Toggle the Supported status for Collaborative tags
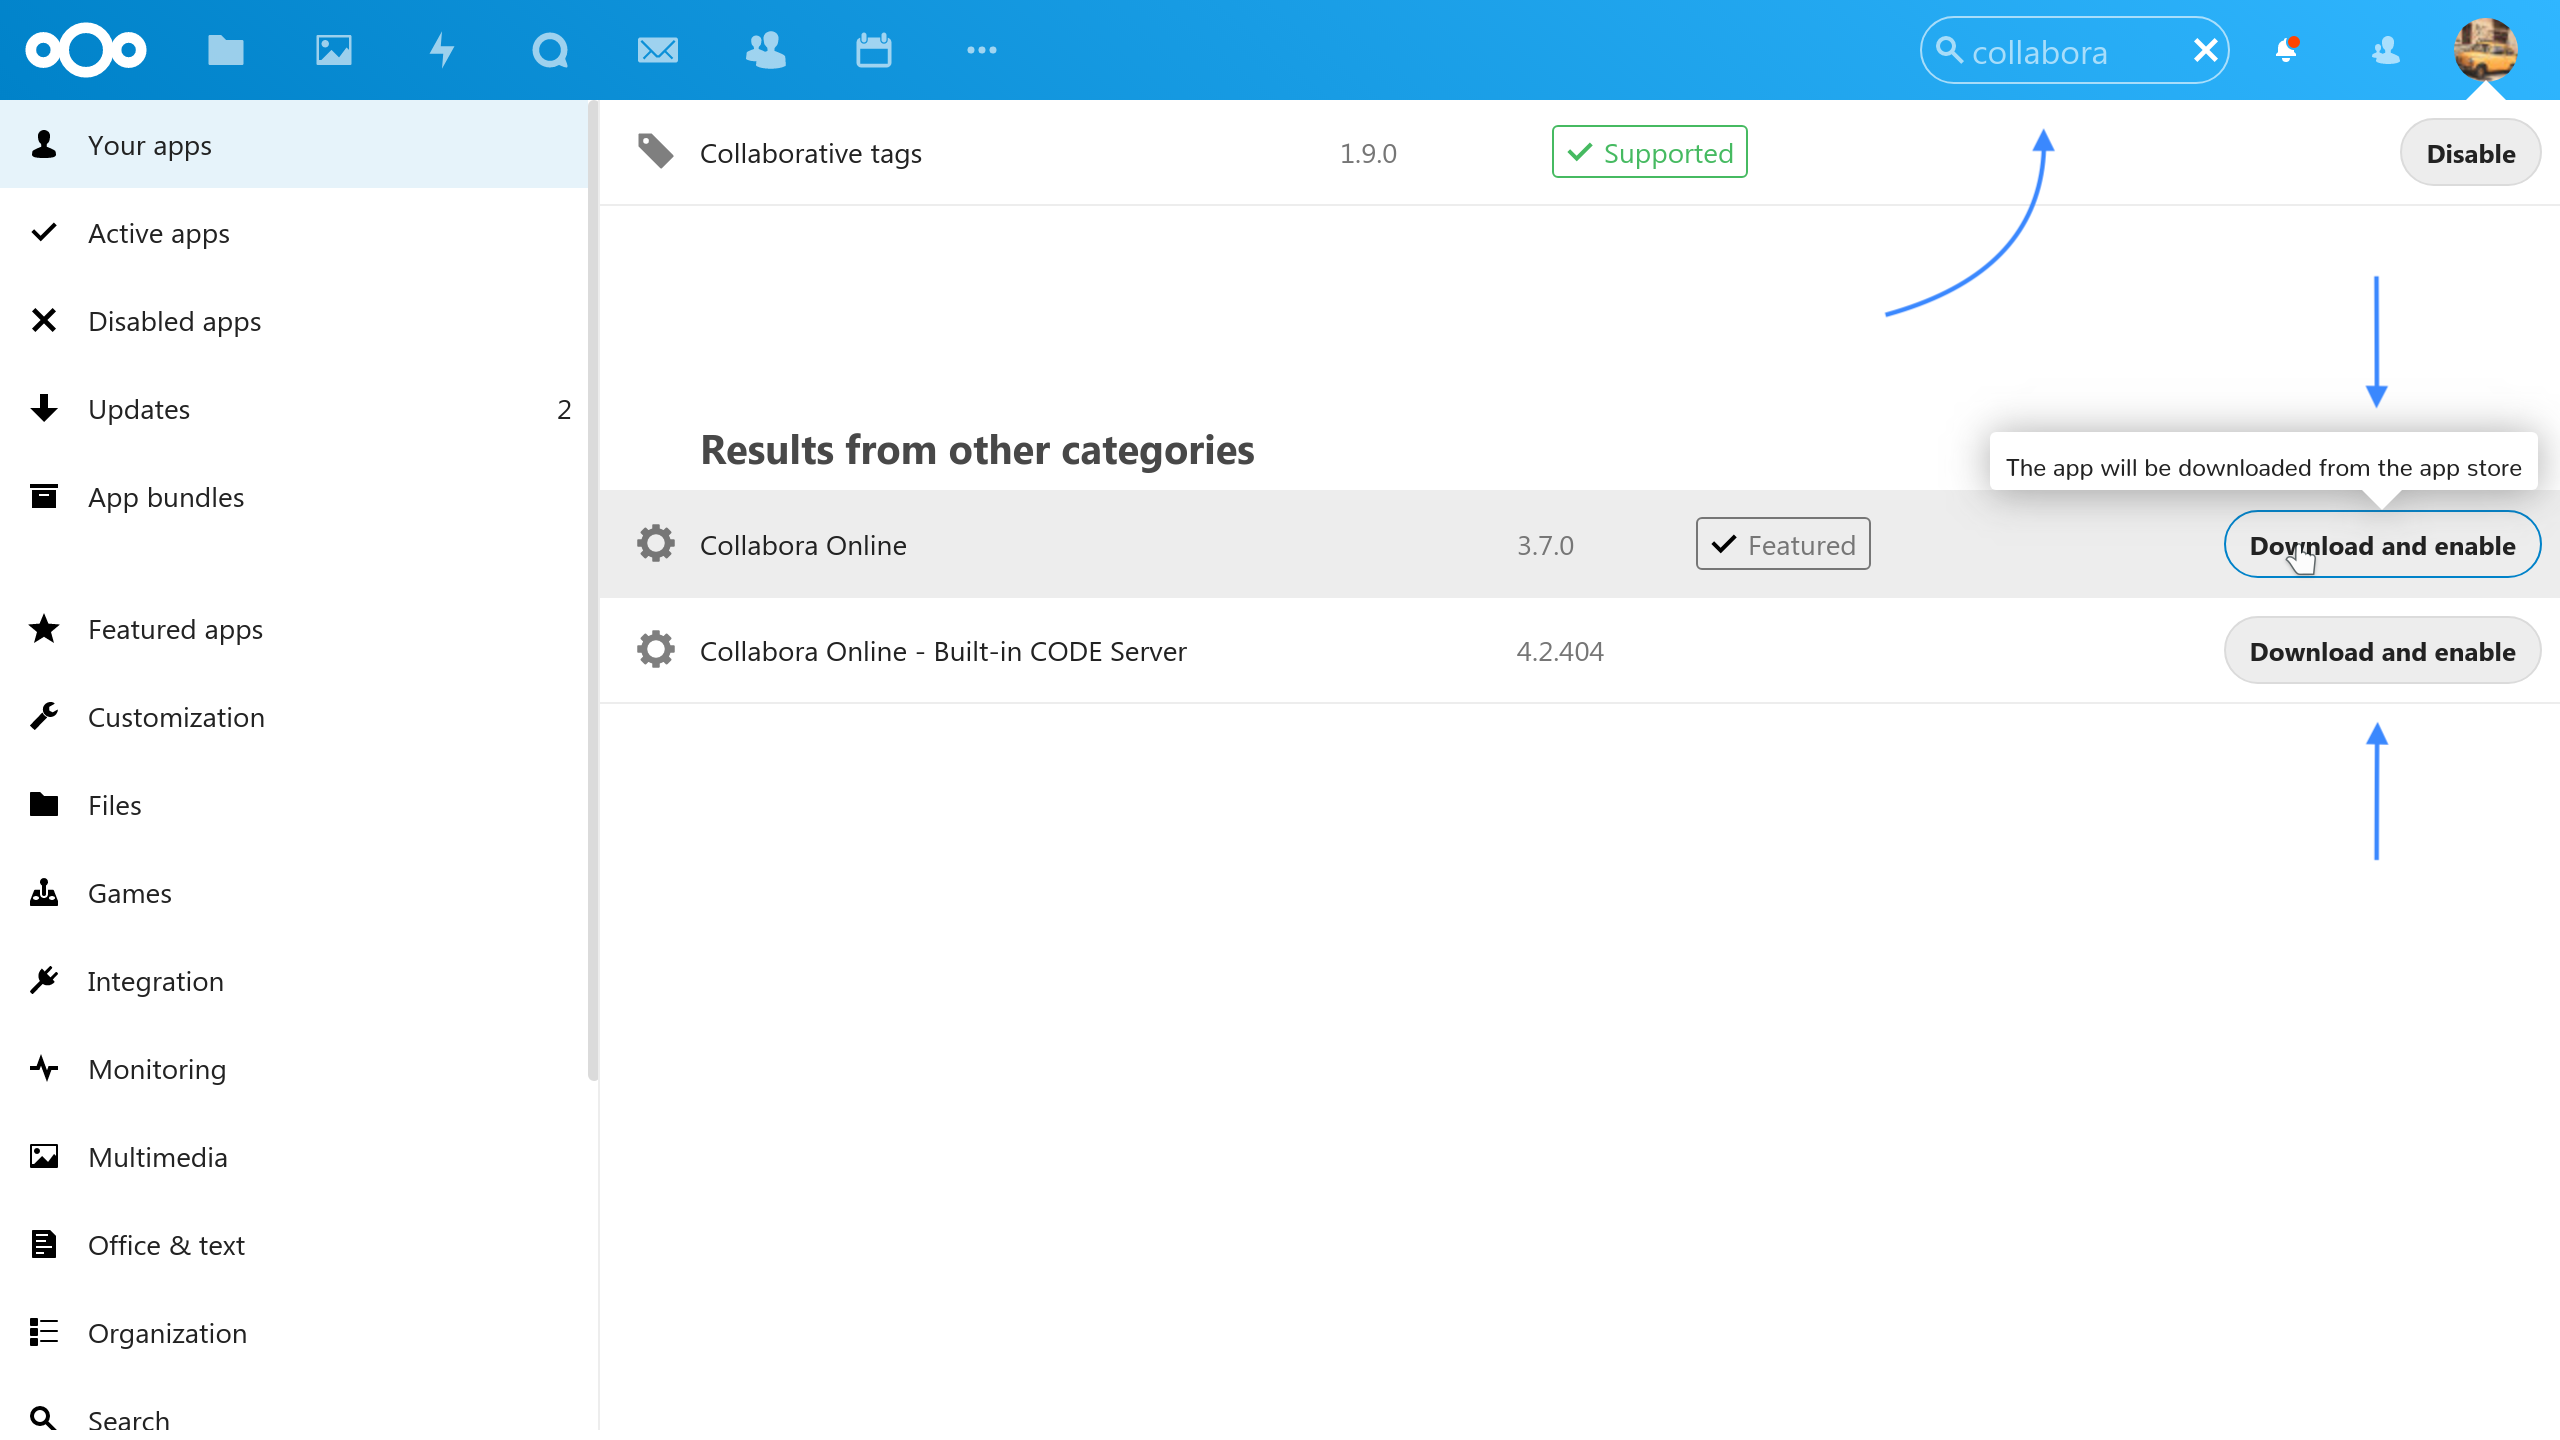This screenshot has height=1440, width=2560. pos(1647,153)
